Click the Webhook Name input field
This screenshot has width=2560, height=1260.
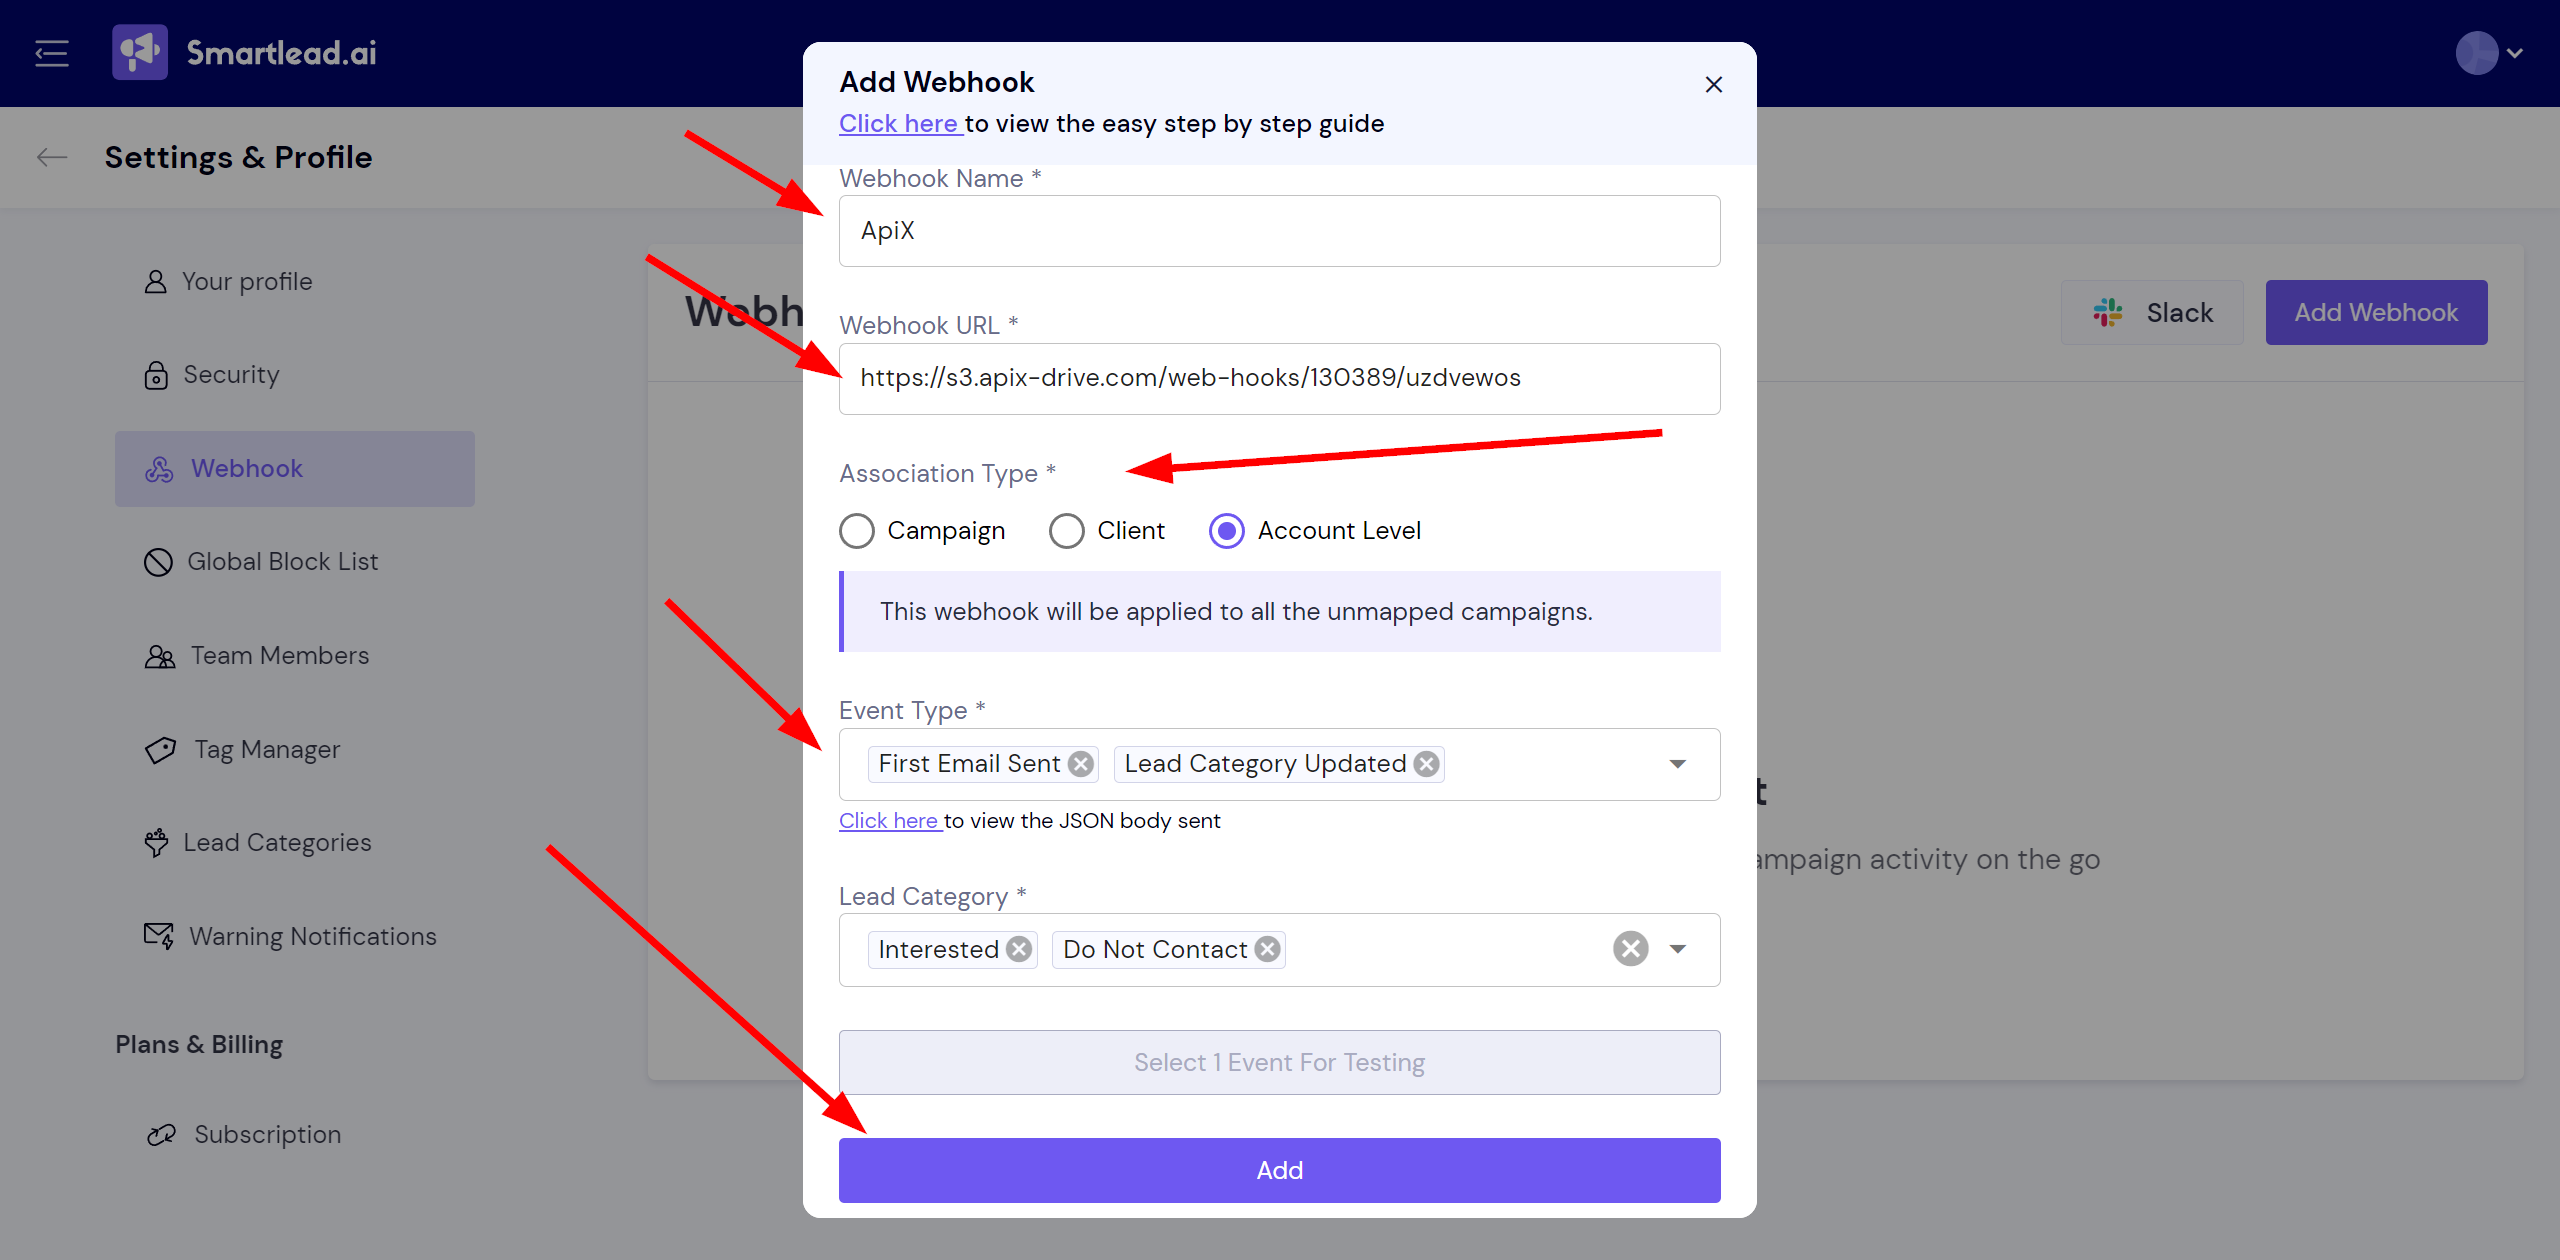tap(1280, 230)
